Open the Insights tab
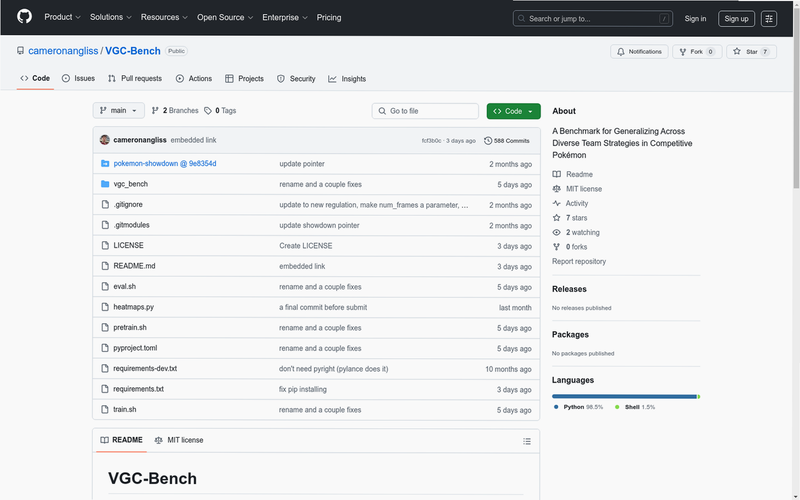The height and width of the screenshot is (500, 800). click(x=347, y=79)
